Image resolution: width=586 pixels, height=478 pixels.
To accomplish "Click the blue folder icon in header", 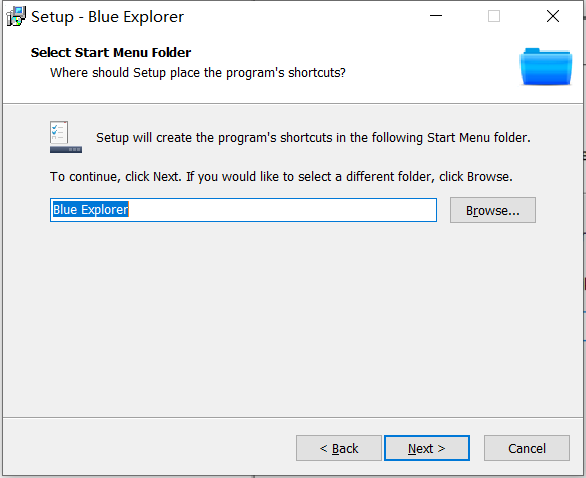I will [546, 67].
